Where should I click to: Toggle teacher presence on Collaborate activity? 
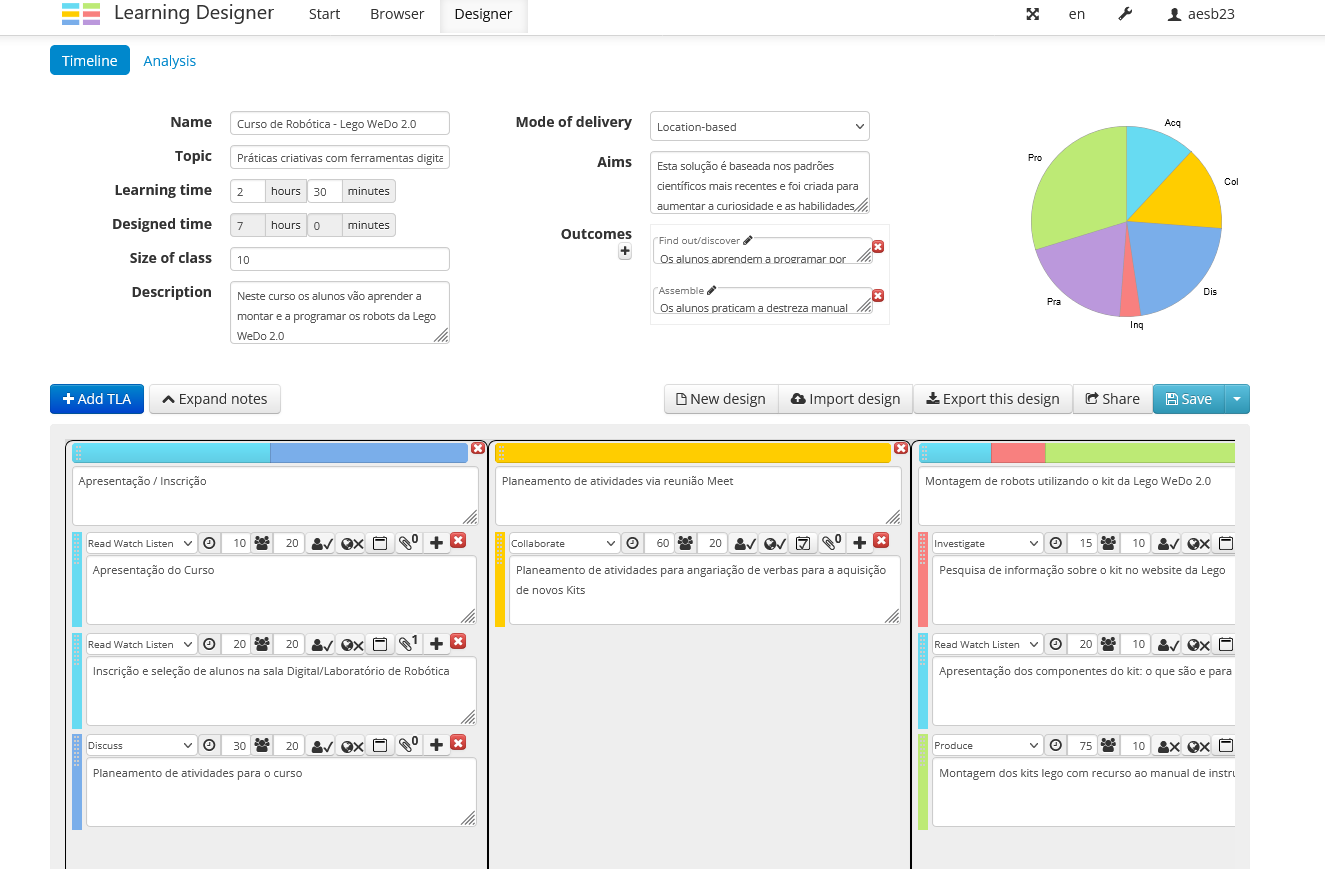(744, 543)
